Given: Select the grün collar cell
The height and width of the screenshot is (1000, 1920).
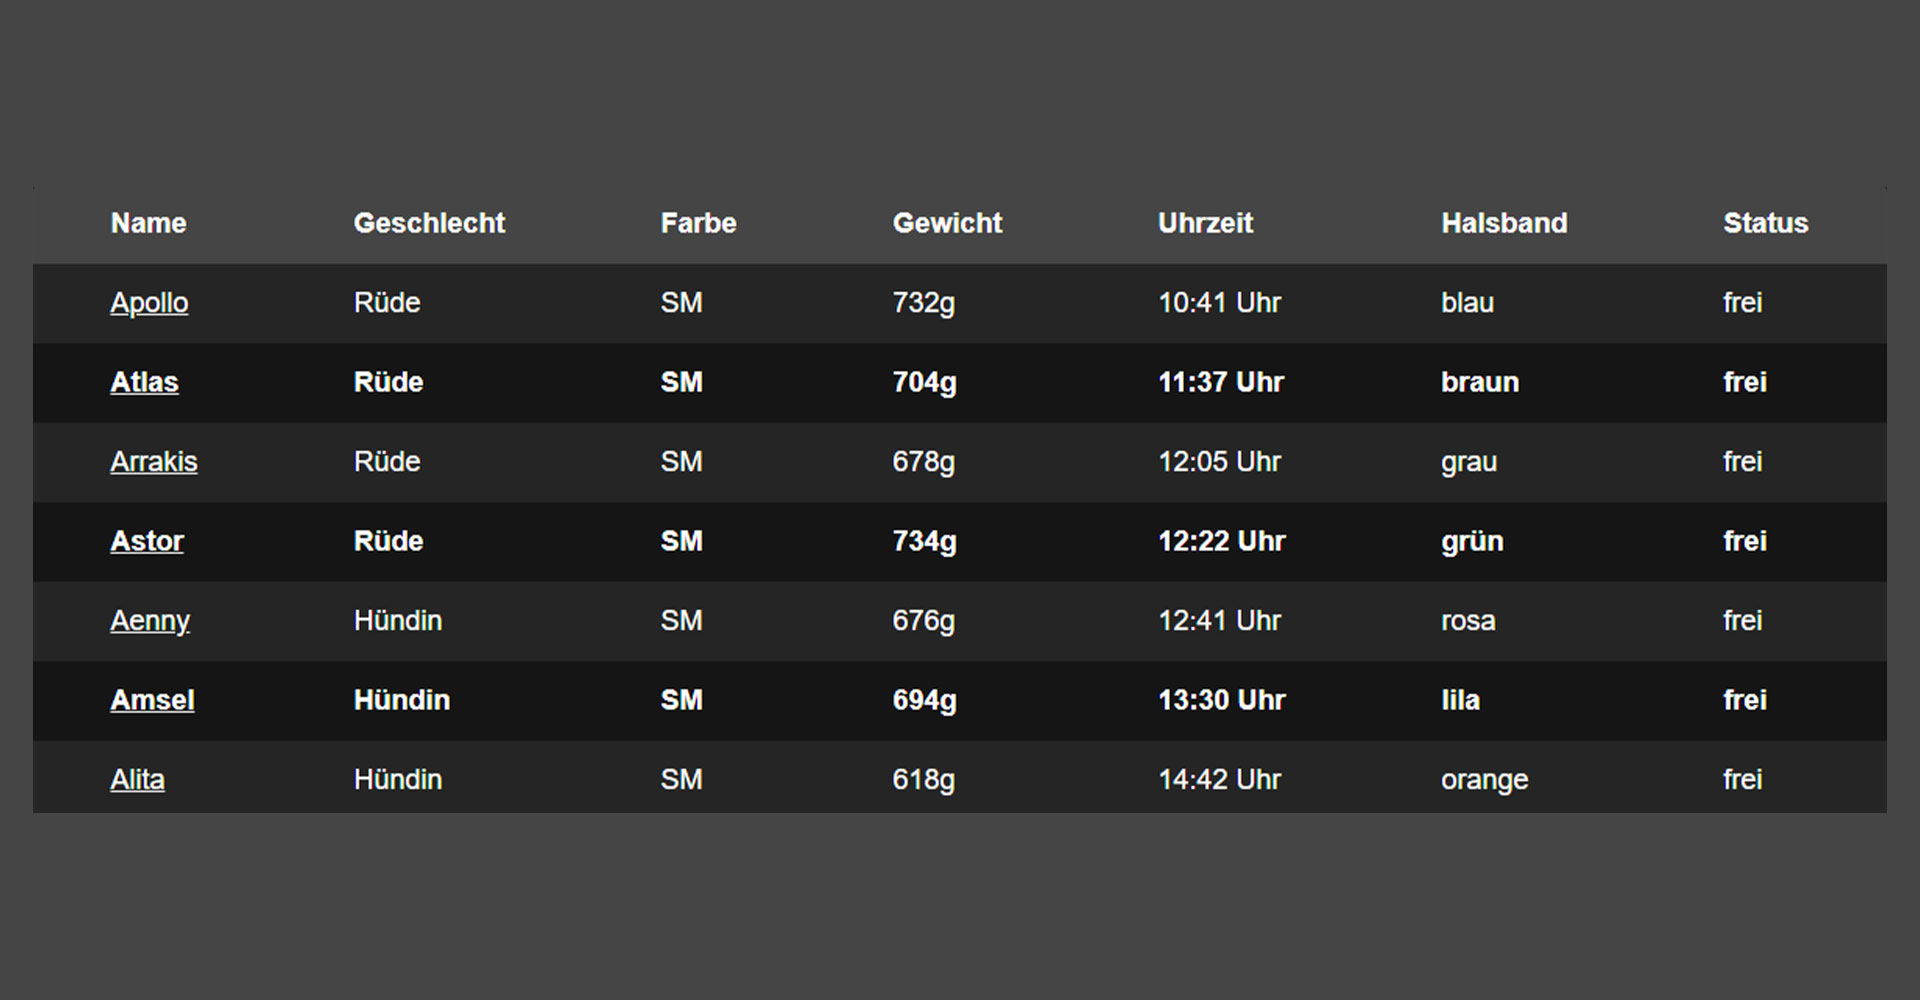Looking at the screenshot, I should [1472, 541].
